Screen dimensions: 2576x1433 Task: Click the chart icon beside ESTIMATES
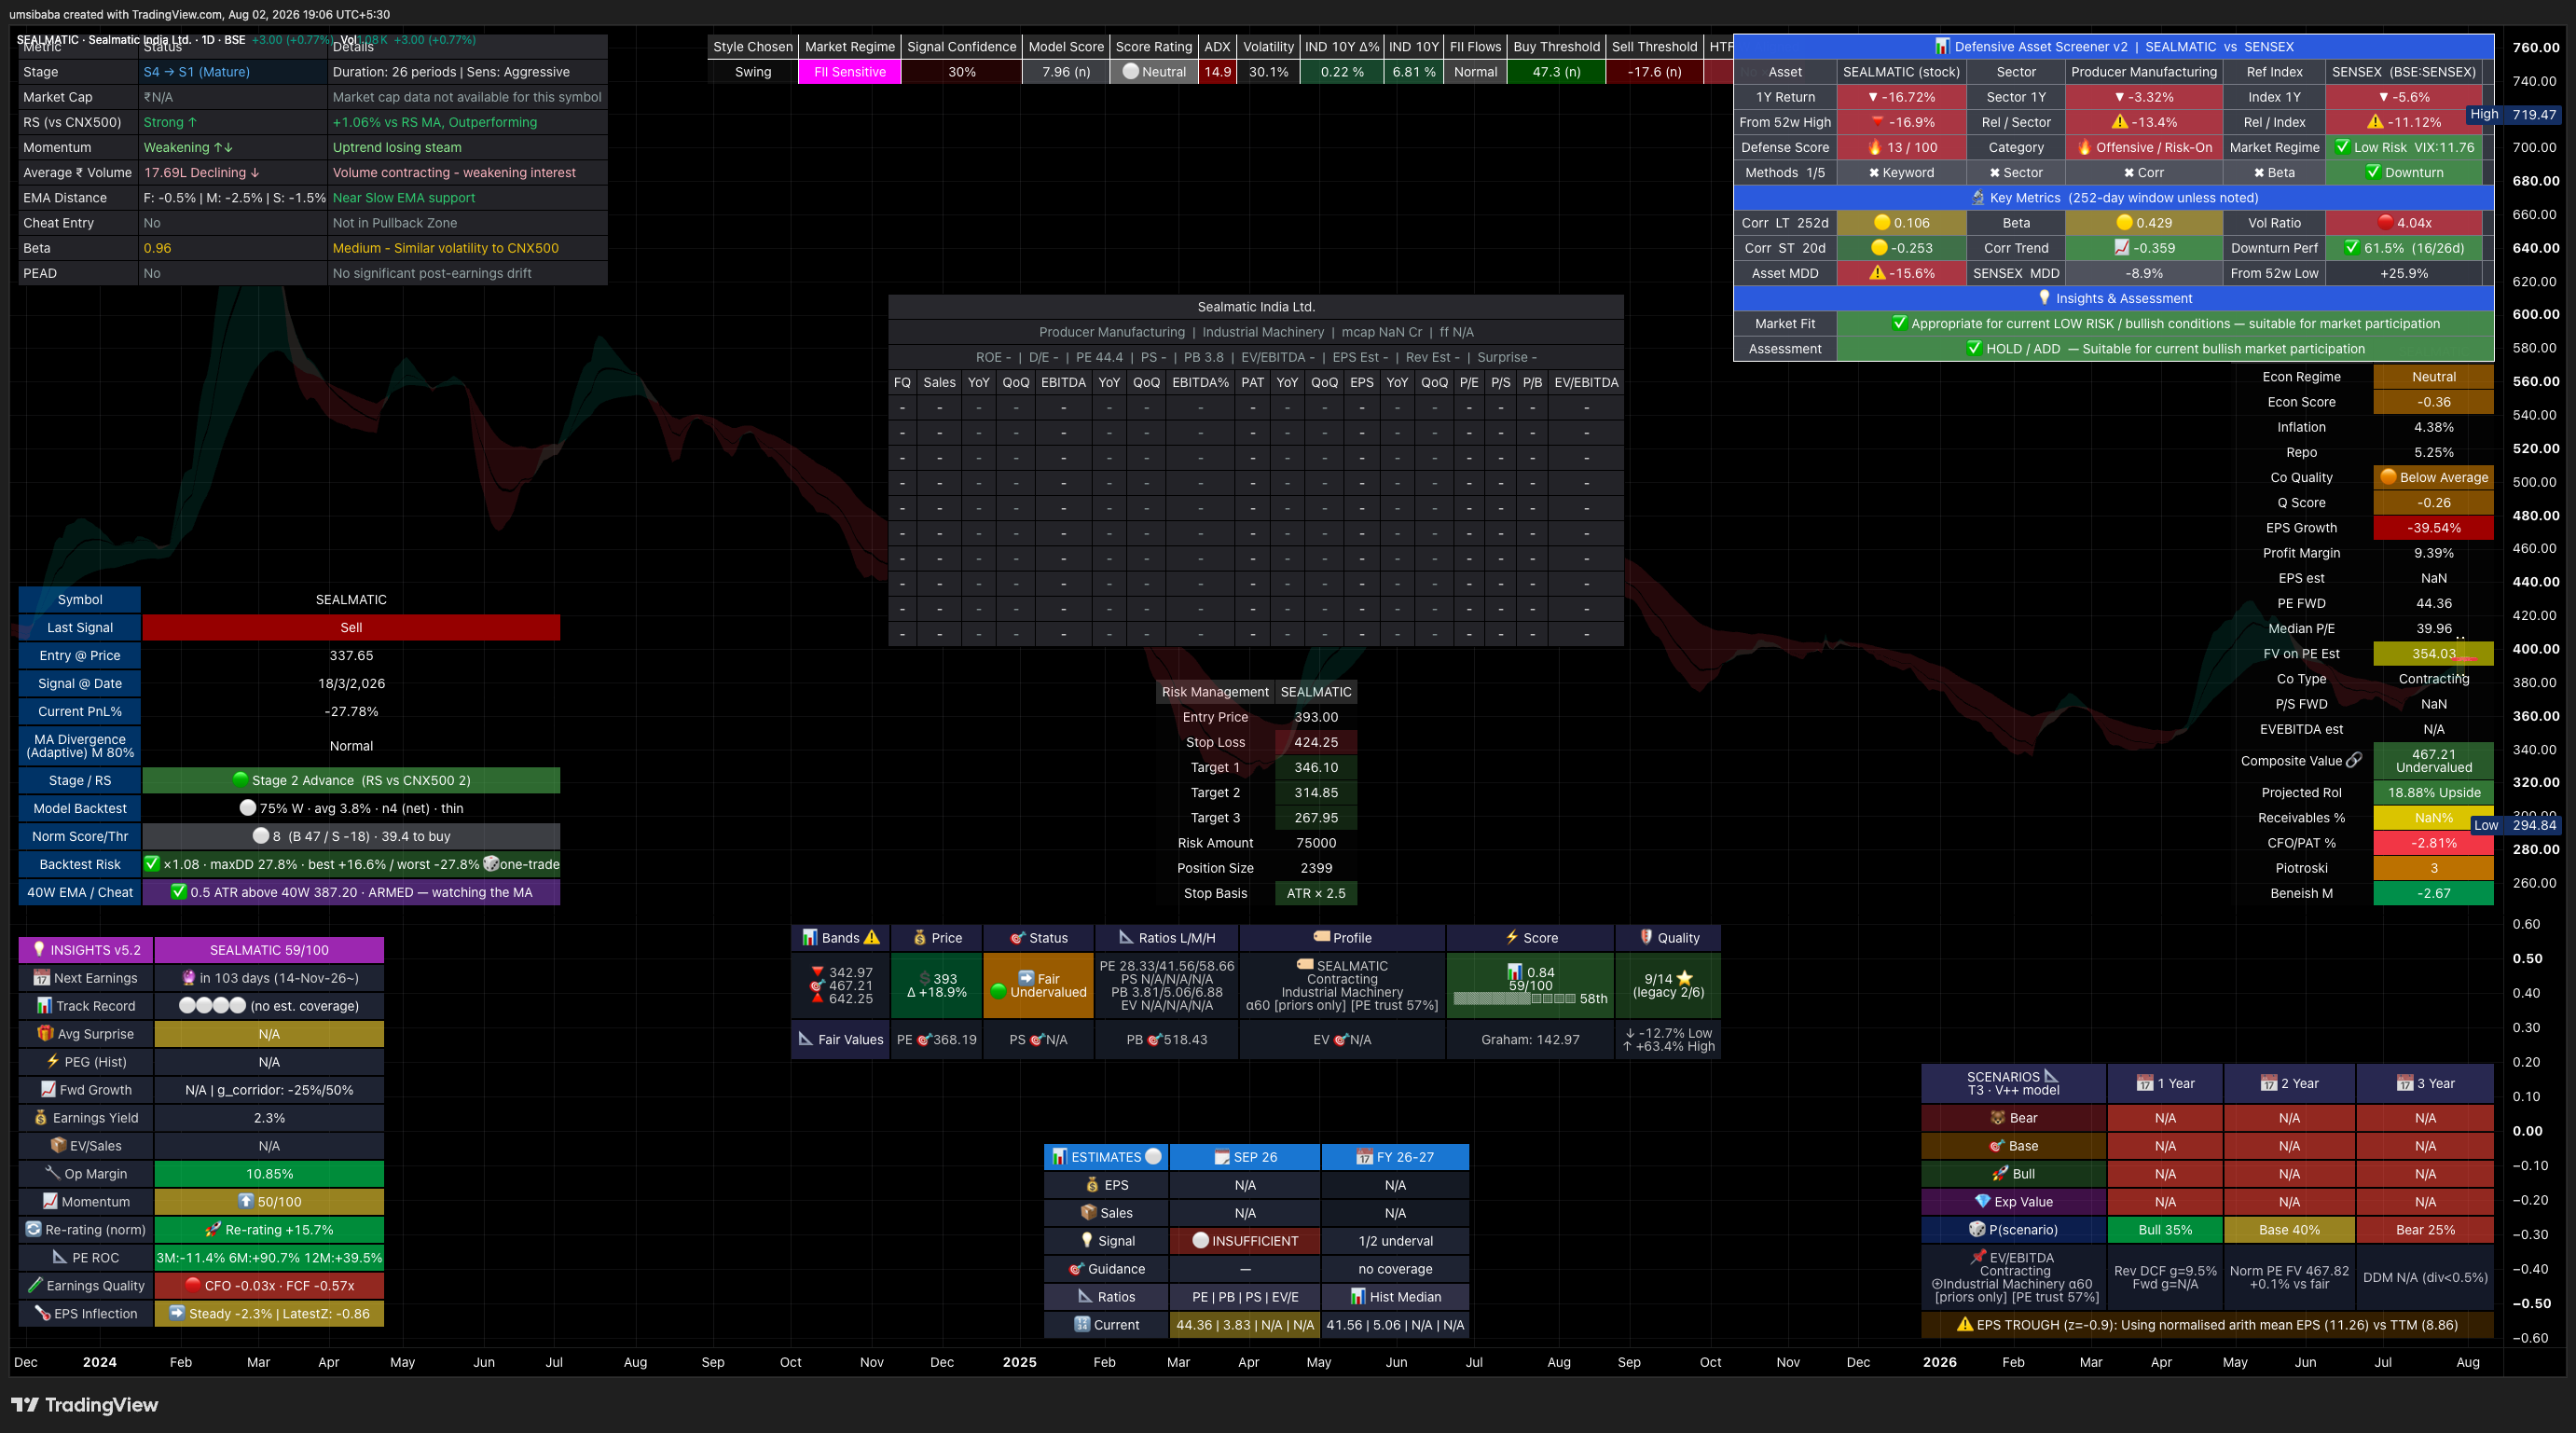click(1060, 1157)
